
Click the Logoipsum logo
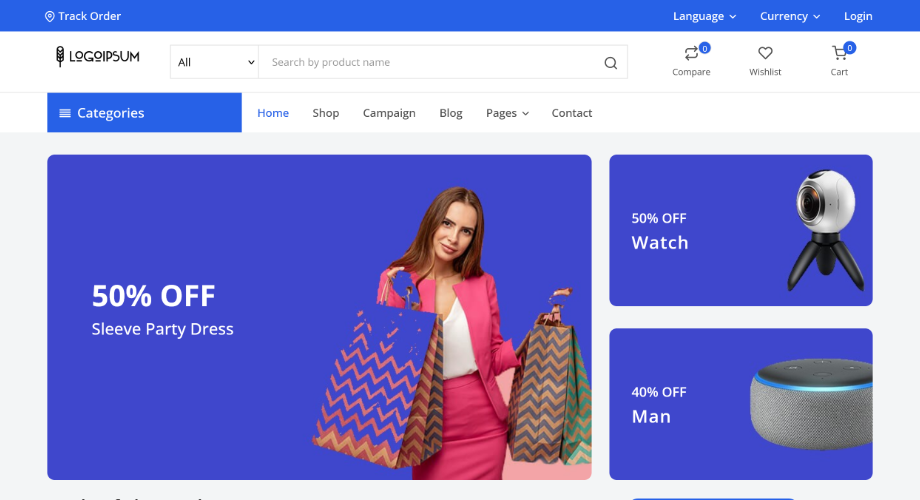97,56
